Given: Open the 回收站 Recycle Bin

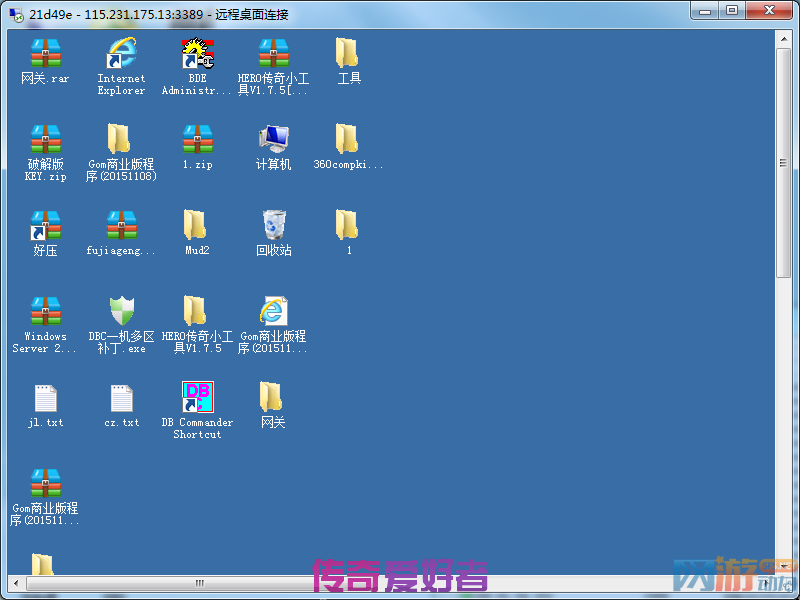Looking at the screenshot, I should pos(273,226).
